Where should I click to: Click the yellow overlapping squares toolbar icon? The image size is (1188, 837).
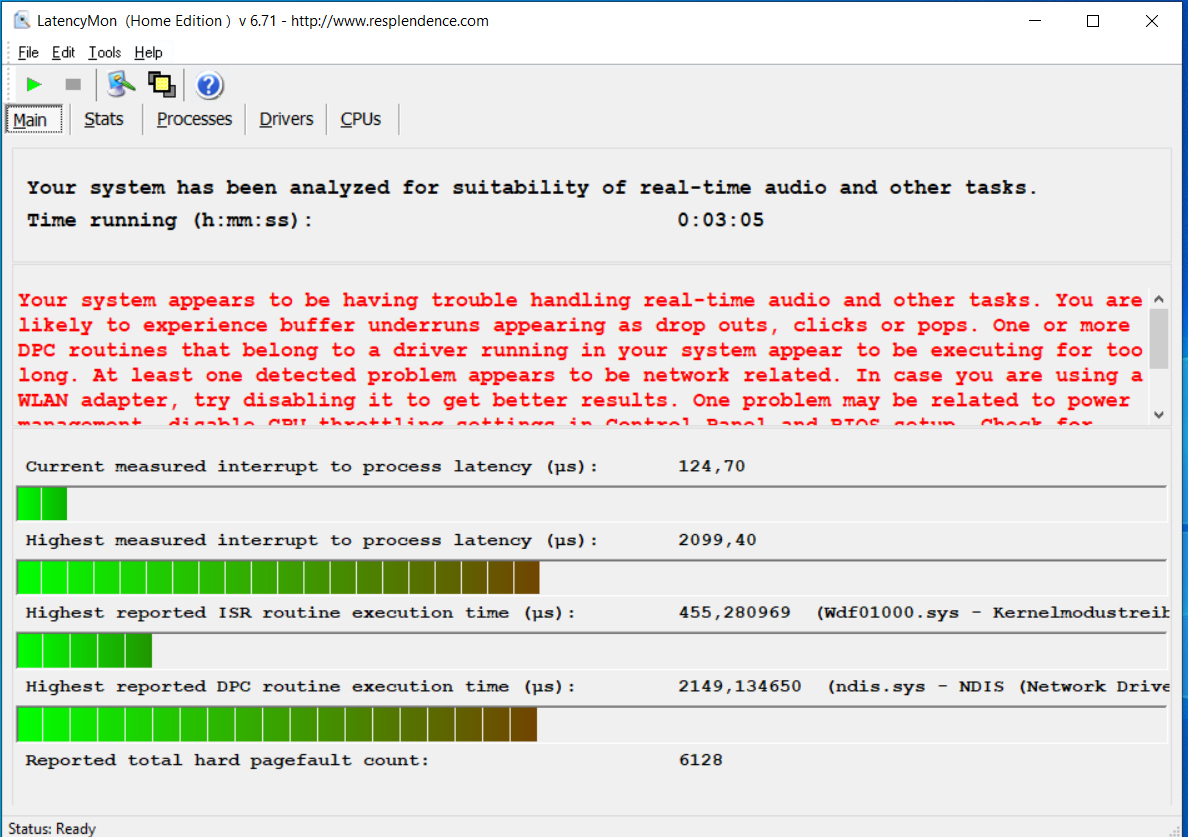[x=161, y=84]
